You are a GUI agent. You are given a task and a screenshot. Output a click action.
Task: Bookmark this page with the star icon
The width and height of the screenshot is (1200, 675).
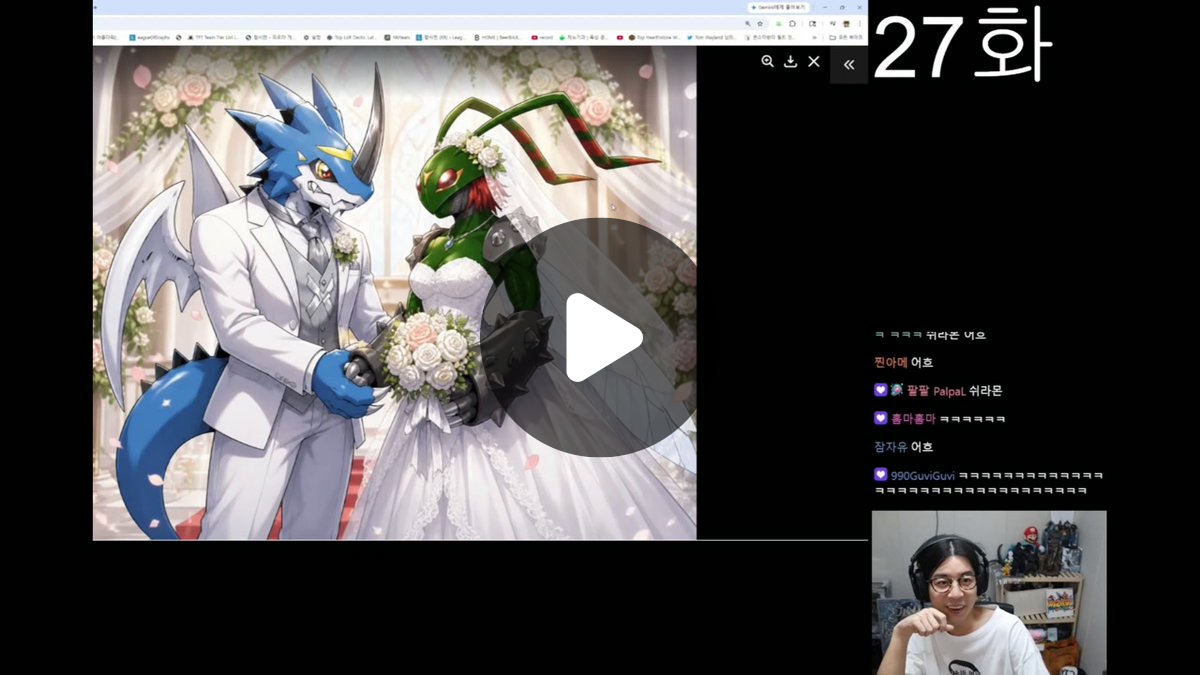click(x=760, y=23)
